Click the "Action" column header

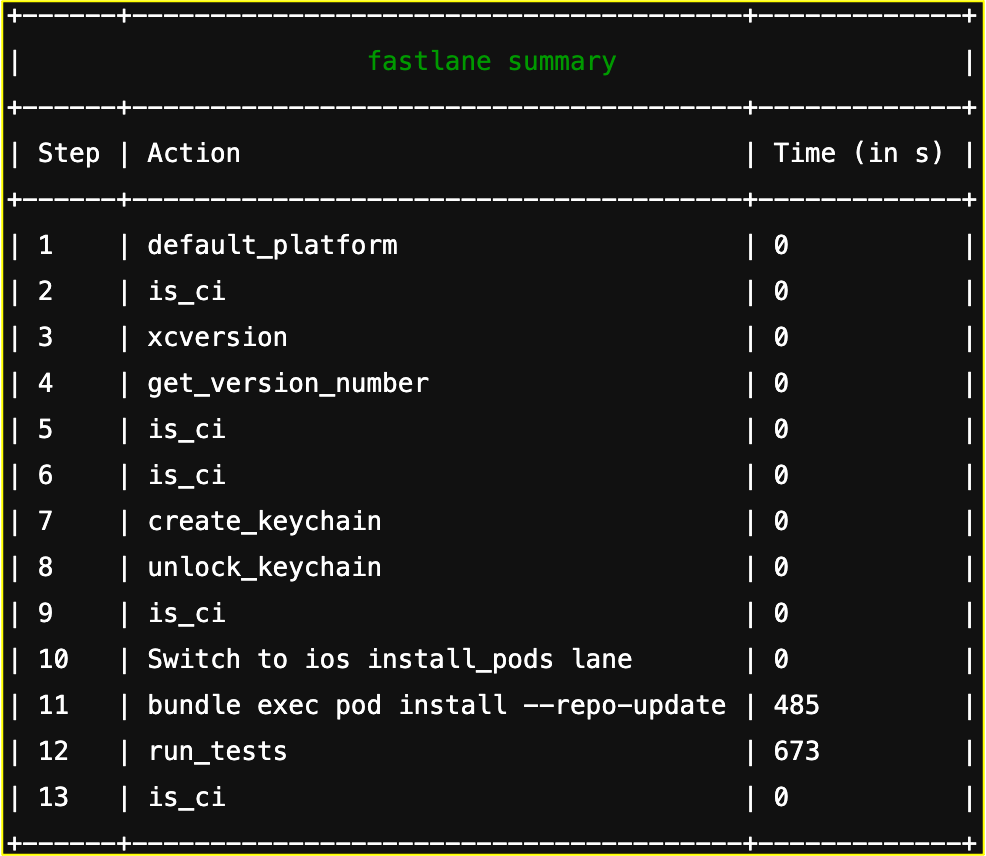(x=194, y=153)
